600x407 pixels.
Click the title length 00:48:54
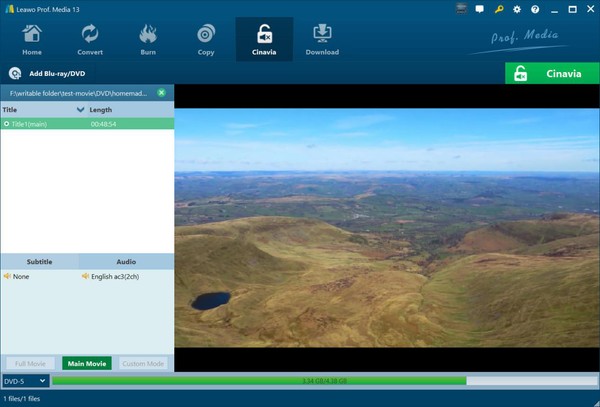(103, 124)
